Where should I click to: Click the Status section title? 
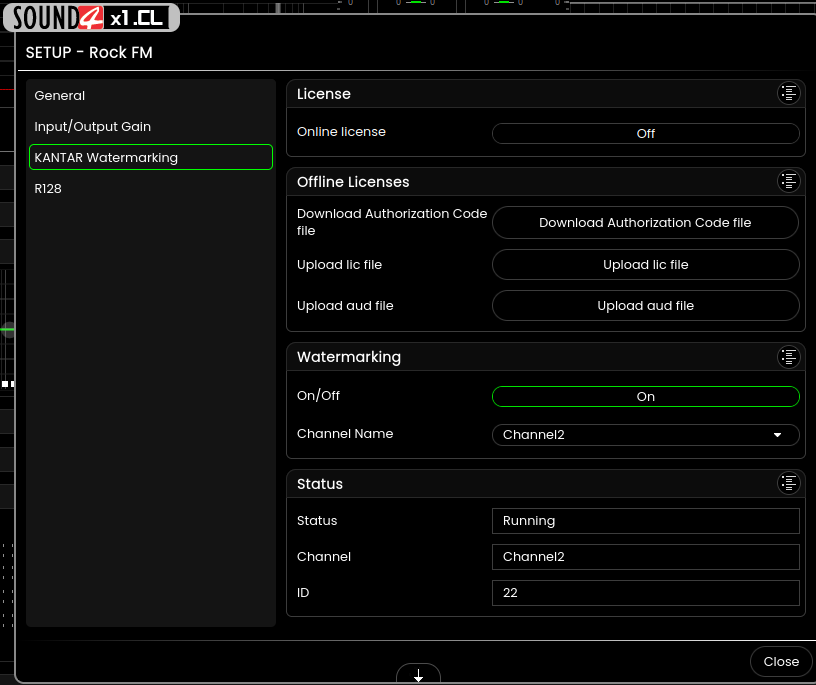tap(320, 484)
